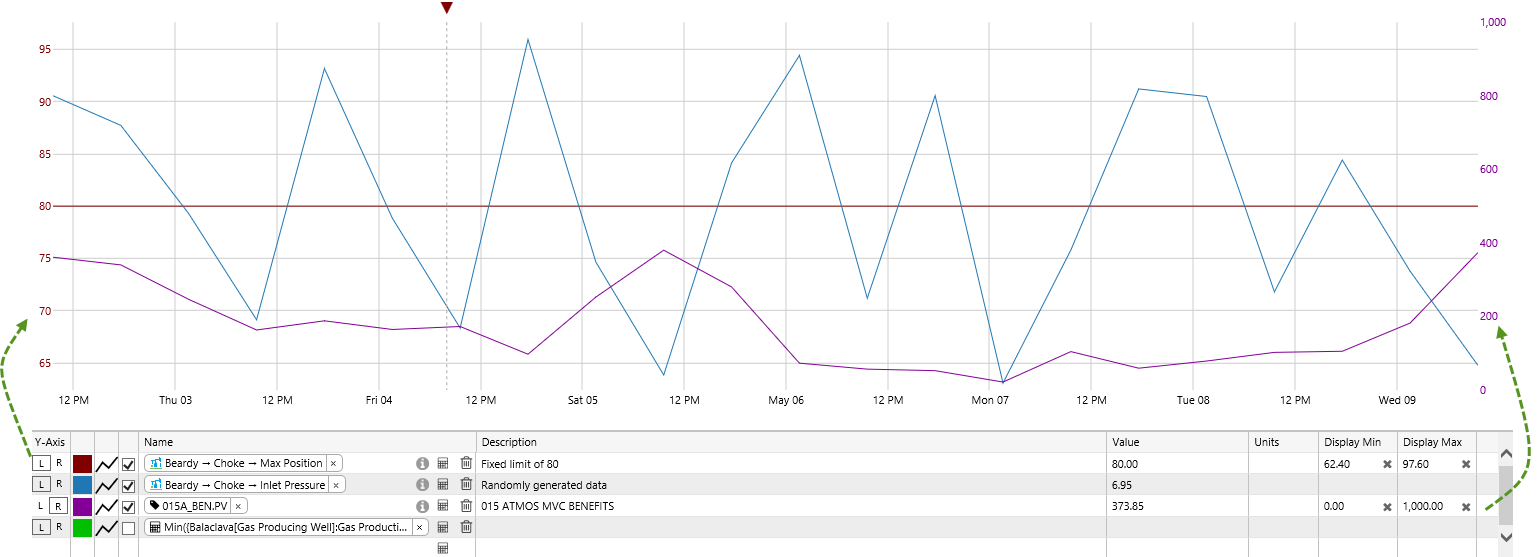The image size is (1538, 557).
Task: Toggle visibility checkbox for Max Position
Action: pos(129,464)
